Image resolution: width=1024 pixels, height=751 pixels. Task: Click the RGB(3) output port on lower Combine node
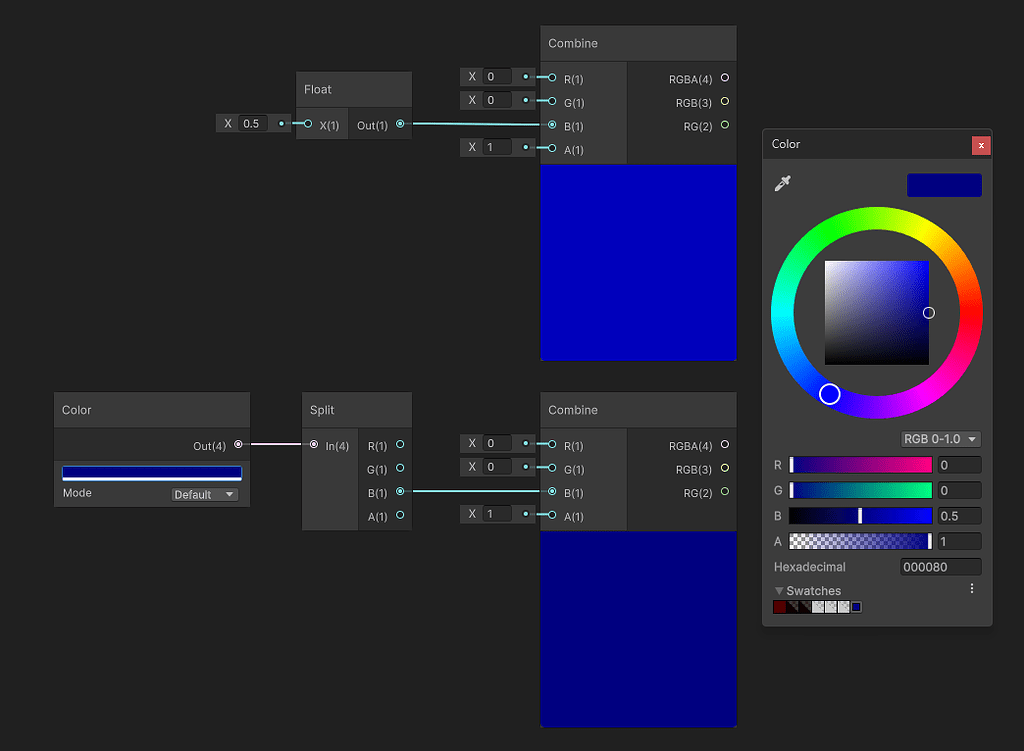pyautogui.click(x=724, y=468)
